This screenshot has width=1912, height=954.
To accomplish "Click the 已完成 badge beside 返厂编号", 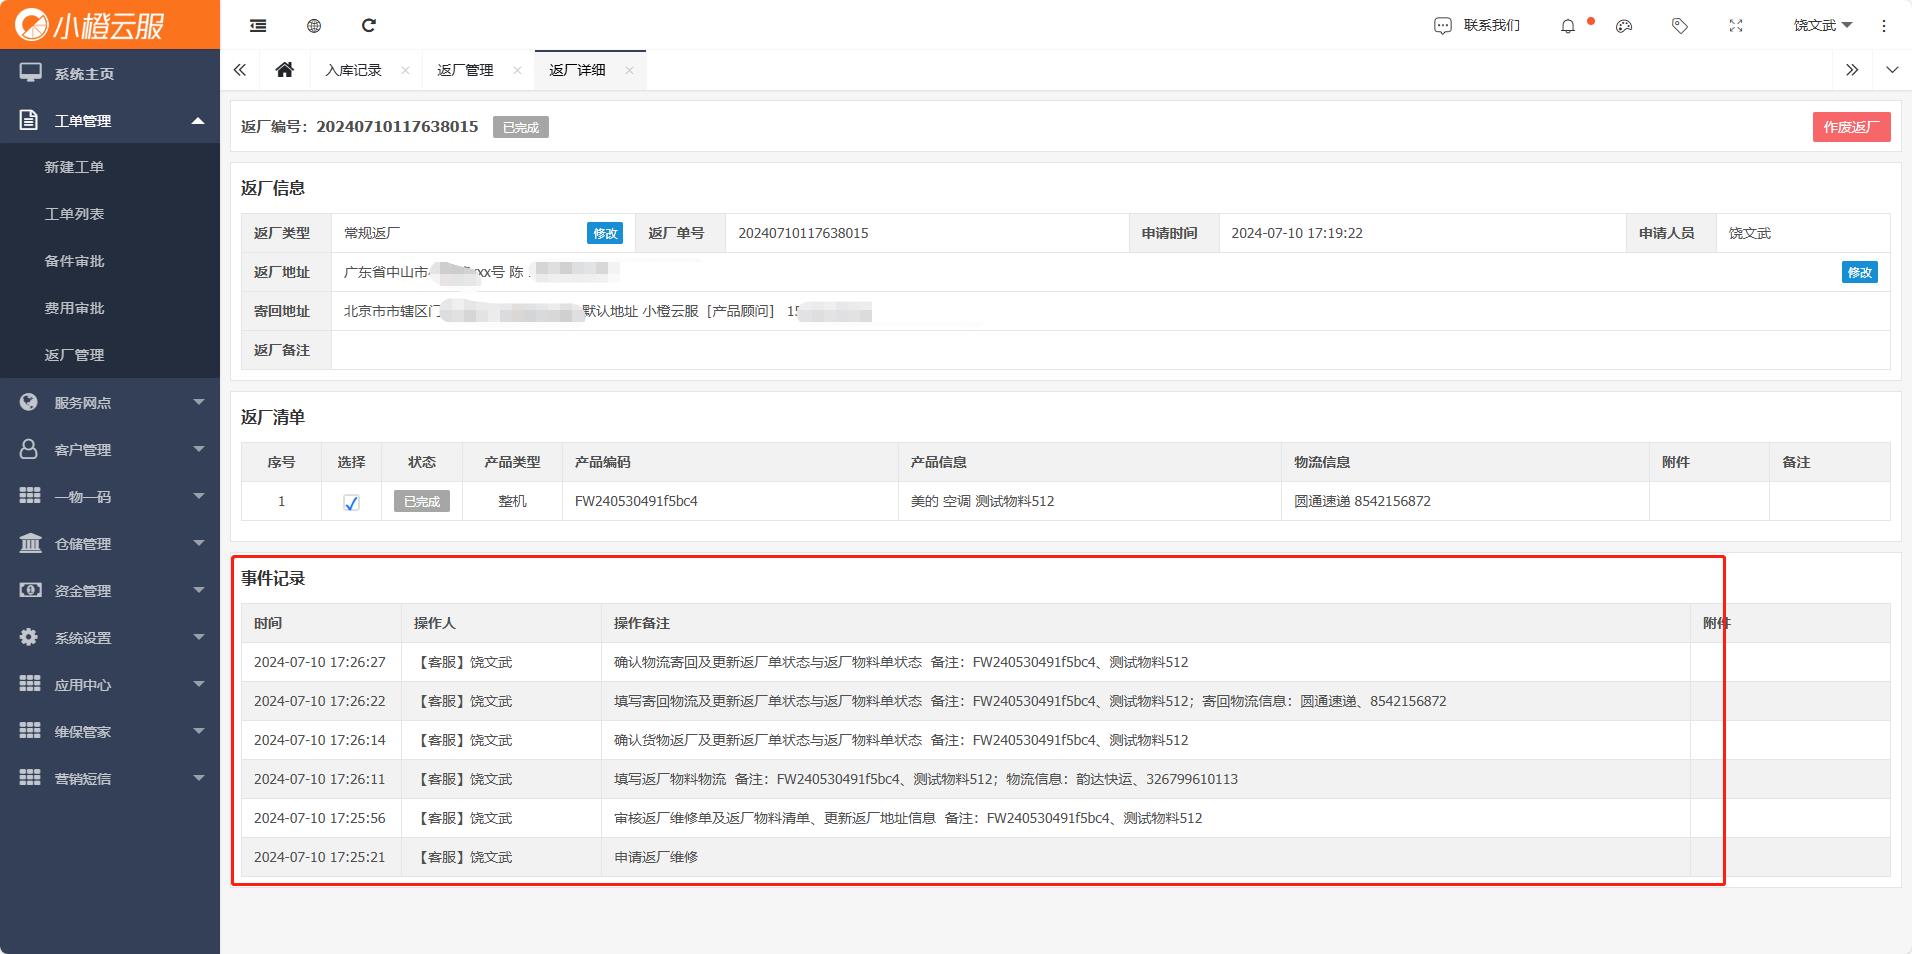I will (521, 127).
